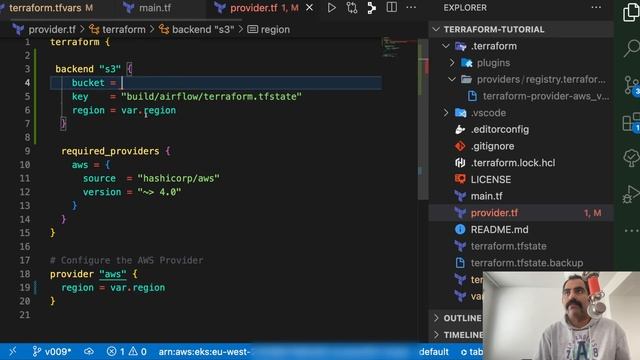Select the provider.tf tab
Viewport: 640px width, 360px height.
click(x=253, y=8)
